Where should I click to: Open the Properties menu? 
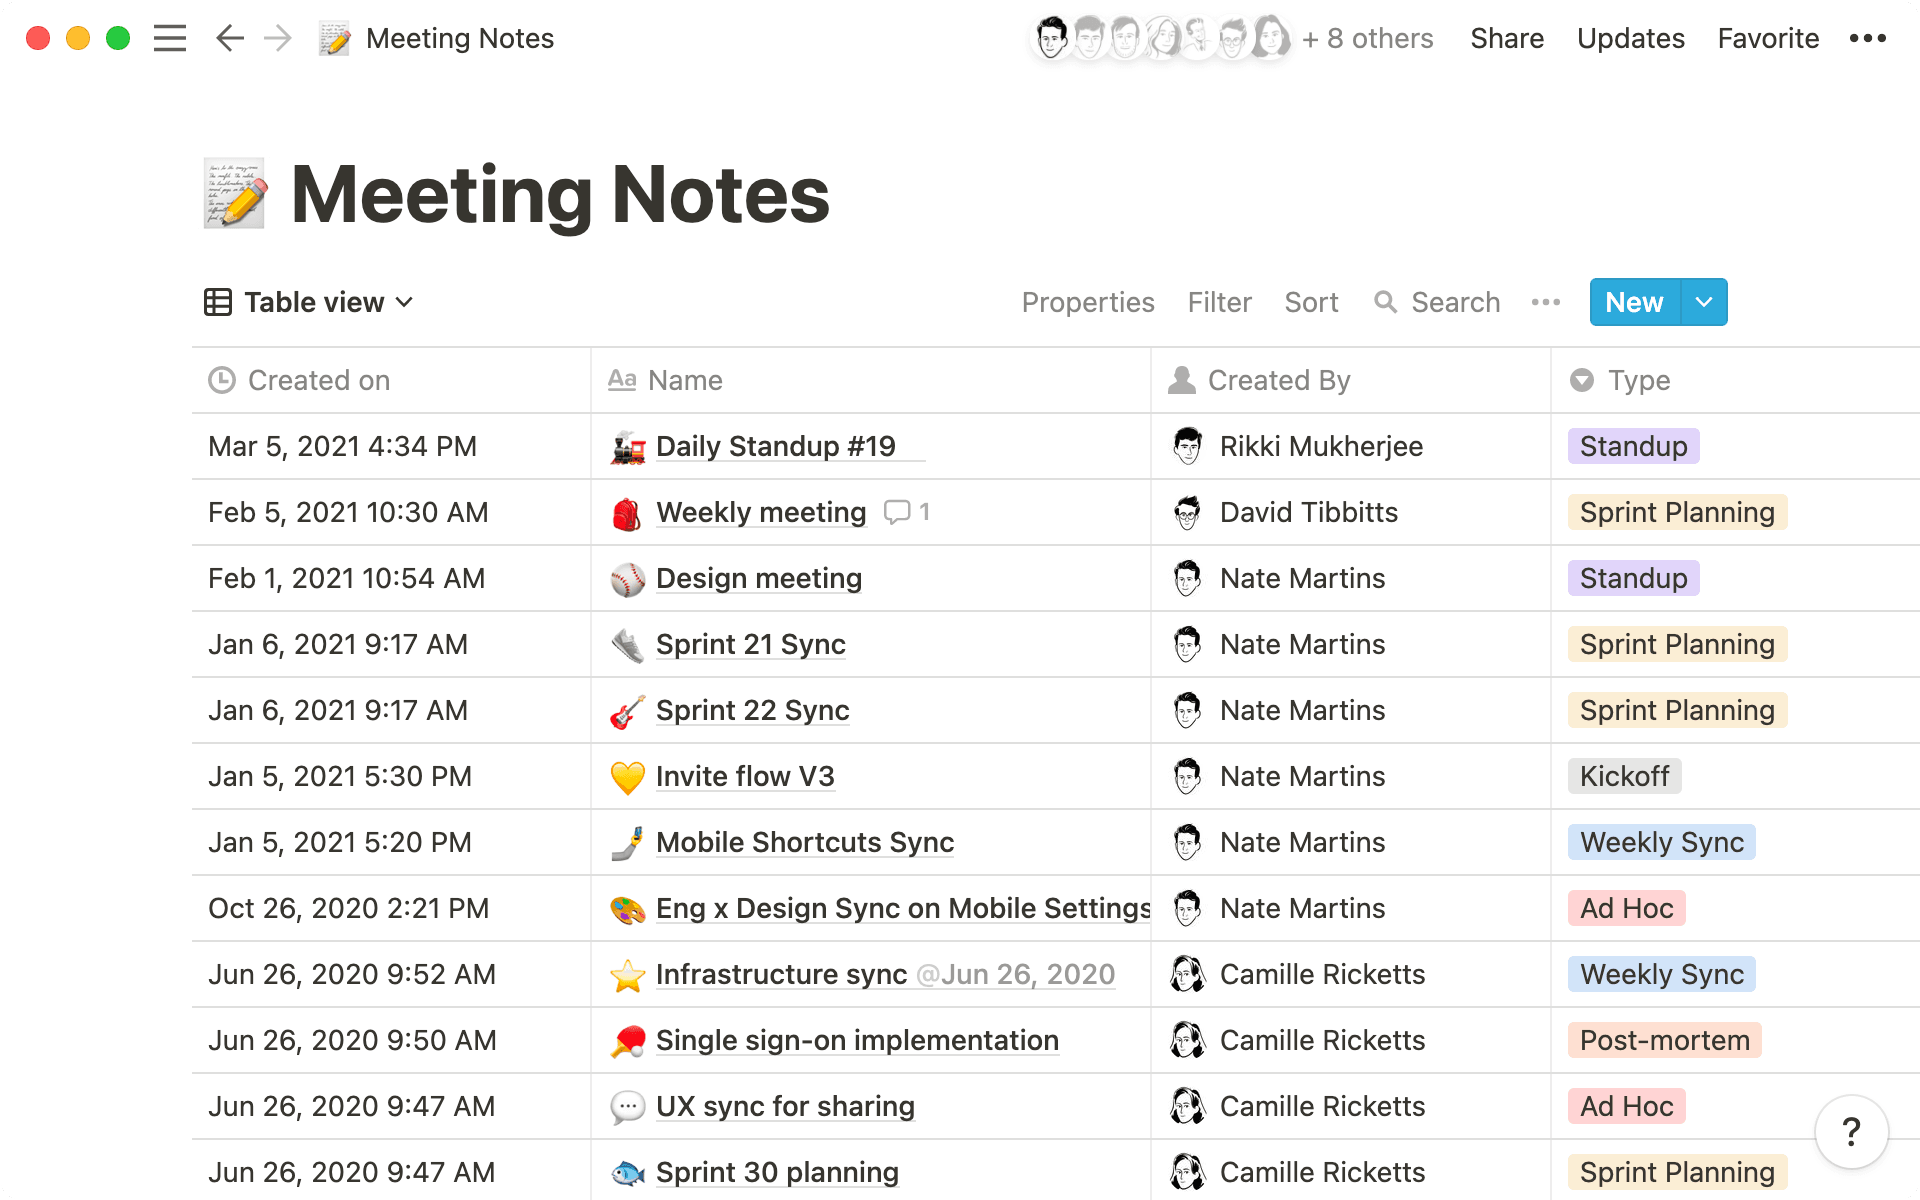pos(1087,302)
